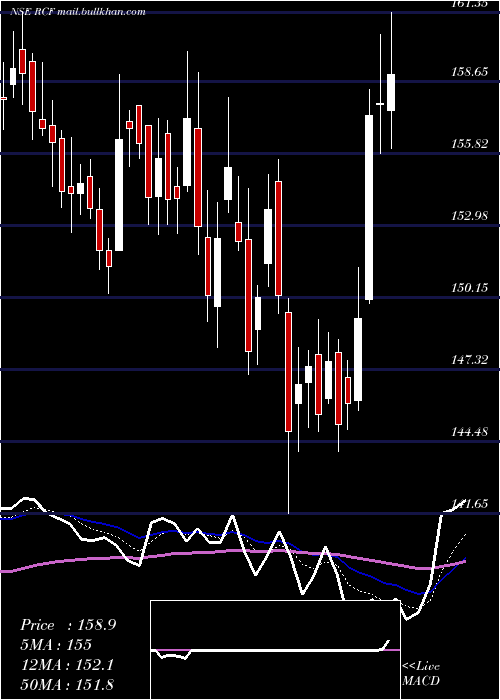
Task: Click the 155.82 price axis label
Action: [x=468, y=144]
